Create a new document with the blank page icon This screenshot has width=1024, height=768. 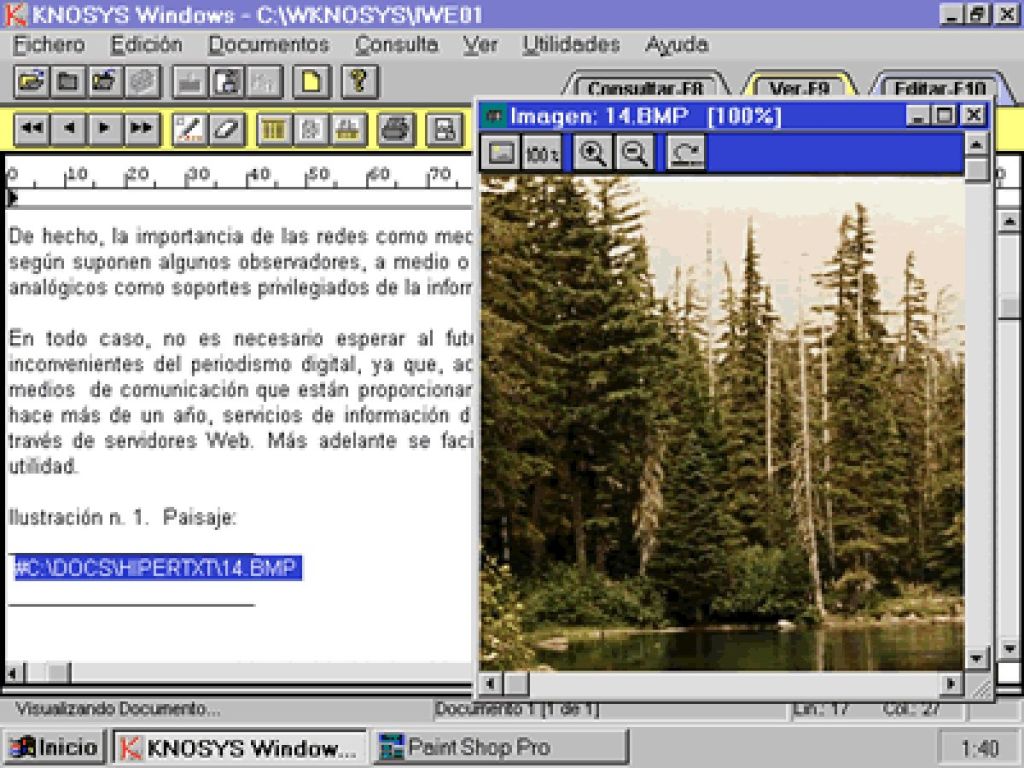(x=310, y=83)
